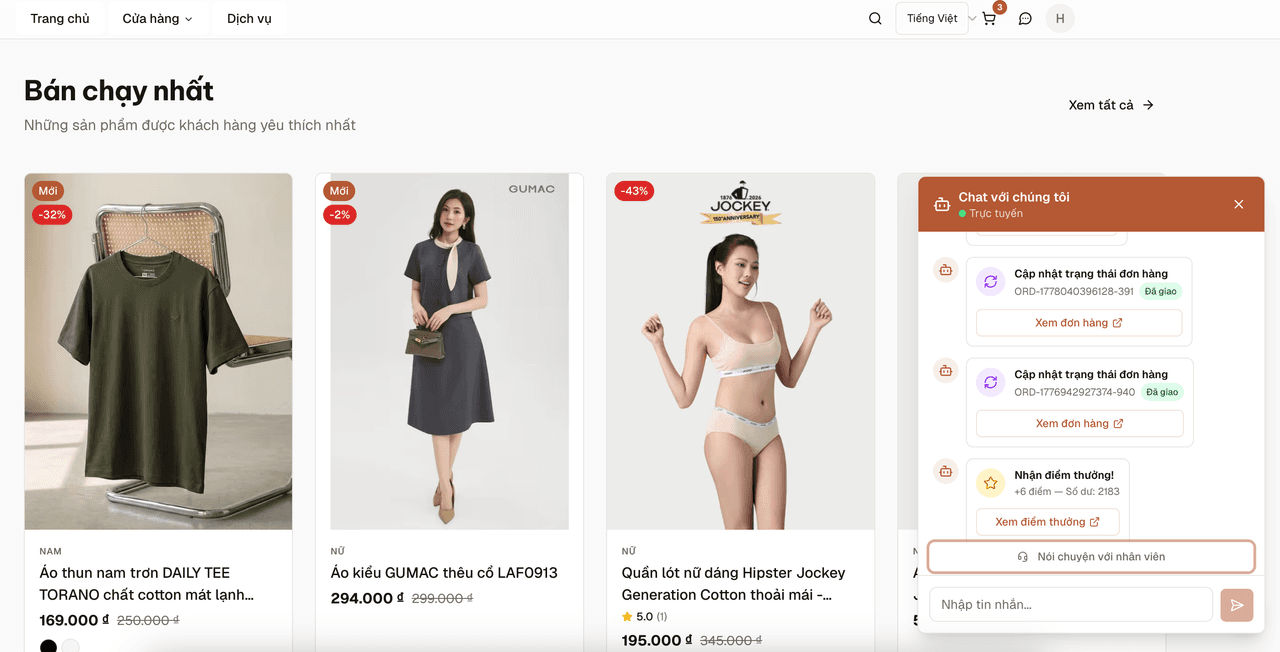The image size is (1280, 652).
Task: Open the Dịch vụ menu item
Action: tap(249, 18)
